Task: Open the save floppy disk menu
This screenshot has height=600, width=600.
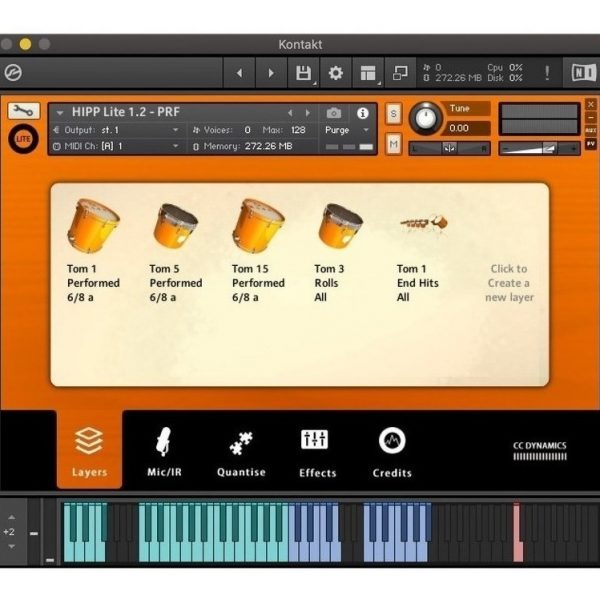Action: pyautogui.click(x=303, y=73)
